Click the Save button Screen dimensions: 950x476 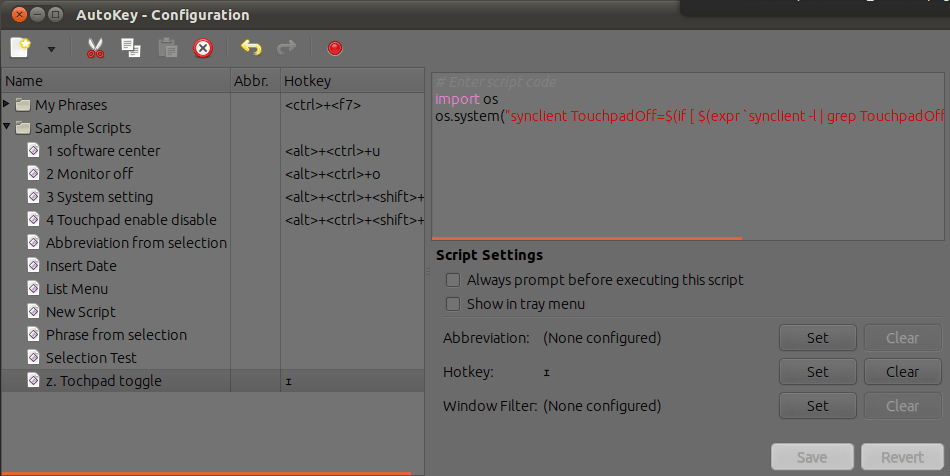[x=812, y=457]
